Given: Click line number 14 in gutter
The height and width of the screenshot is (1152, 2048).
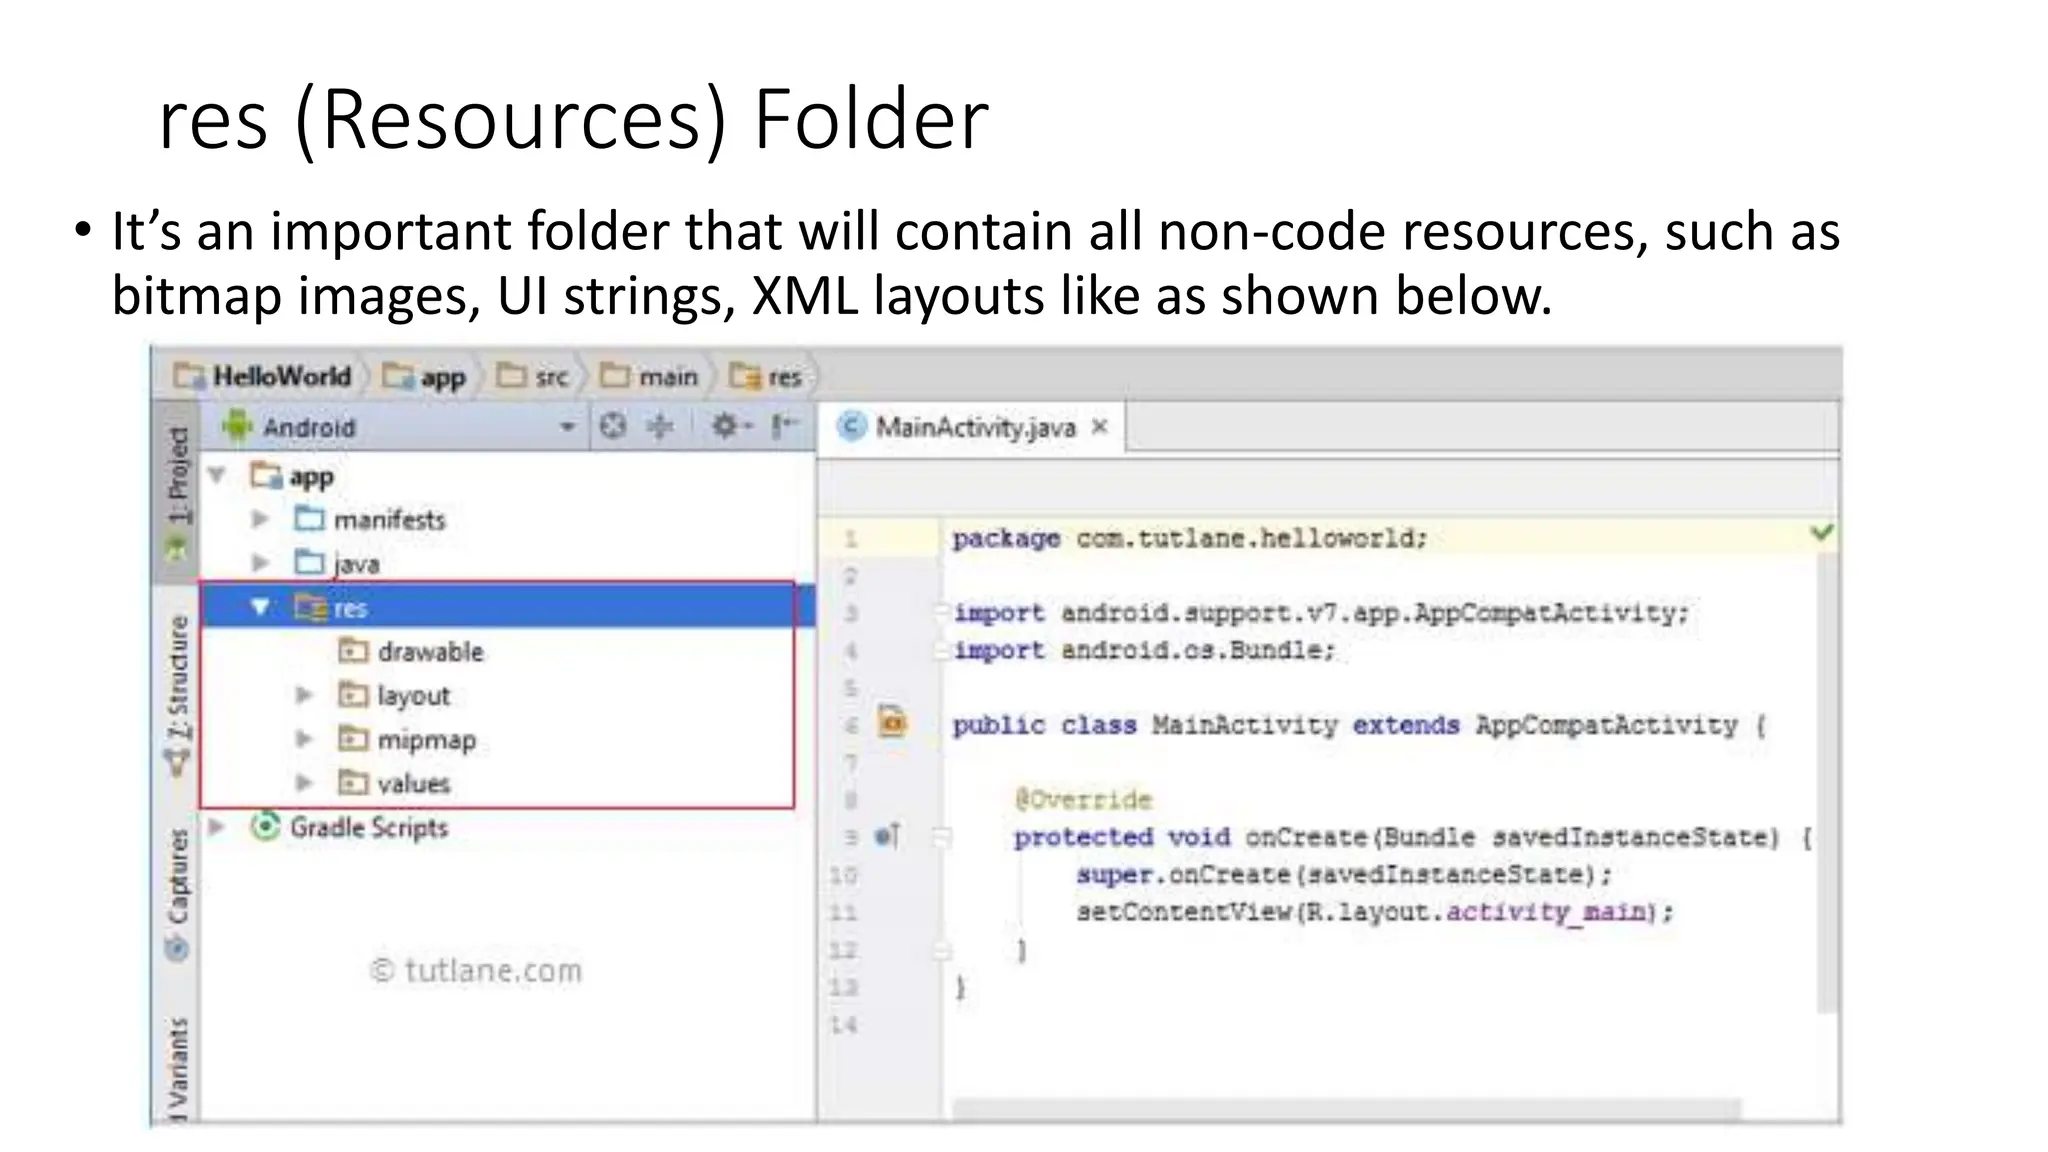Looking at the screenshot, I should [x=843, y=1025].
